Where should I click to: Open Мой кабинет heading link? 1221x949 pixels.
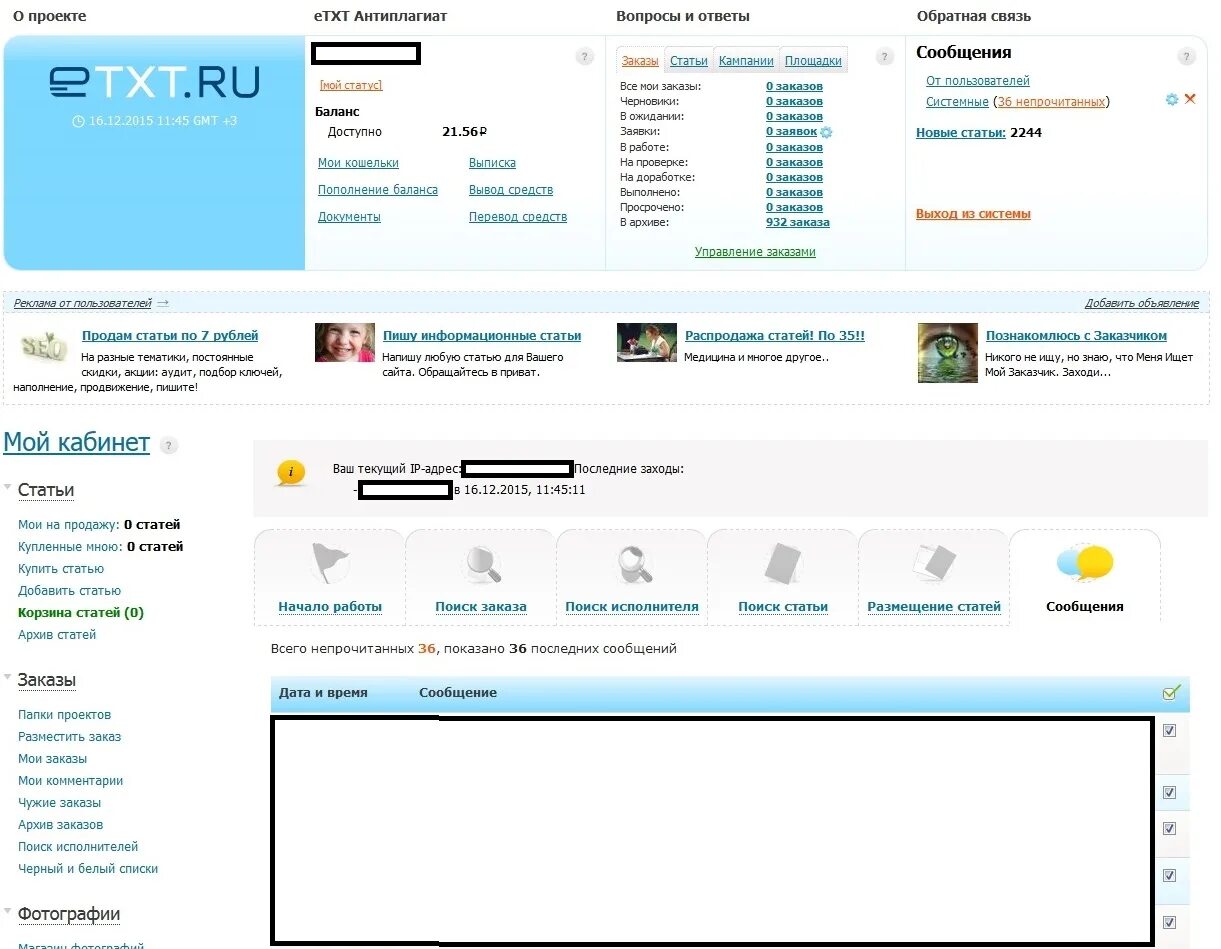[x=76, y=443]
